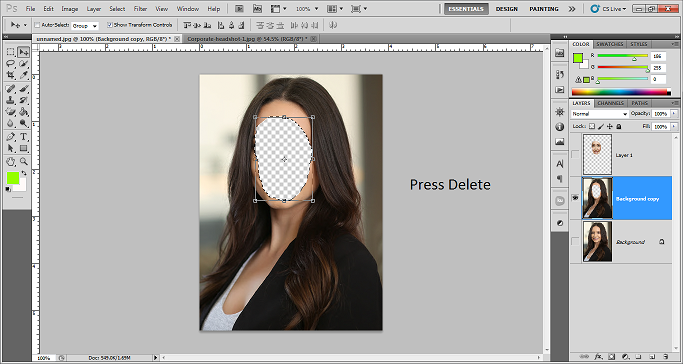
Task: Select the Lasso tool
Action: pyautogui.click(x=10, y=64)
